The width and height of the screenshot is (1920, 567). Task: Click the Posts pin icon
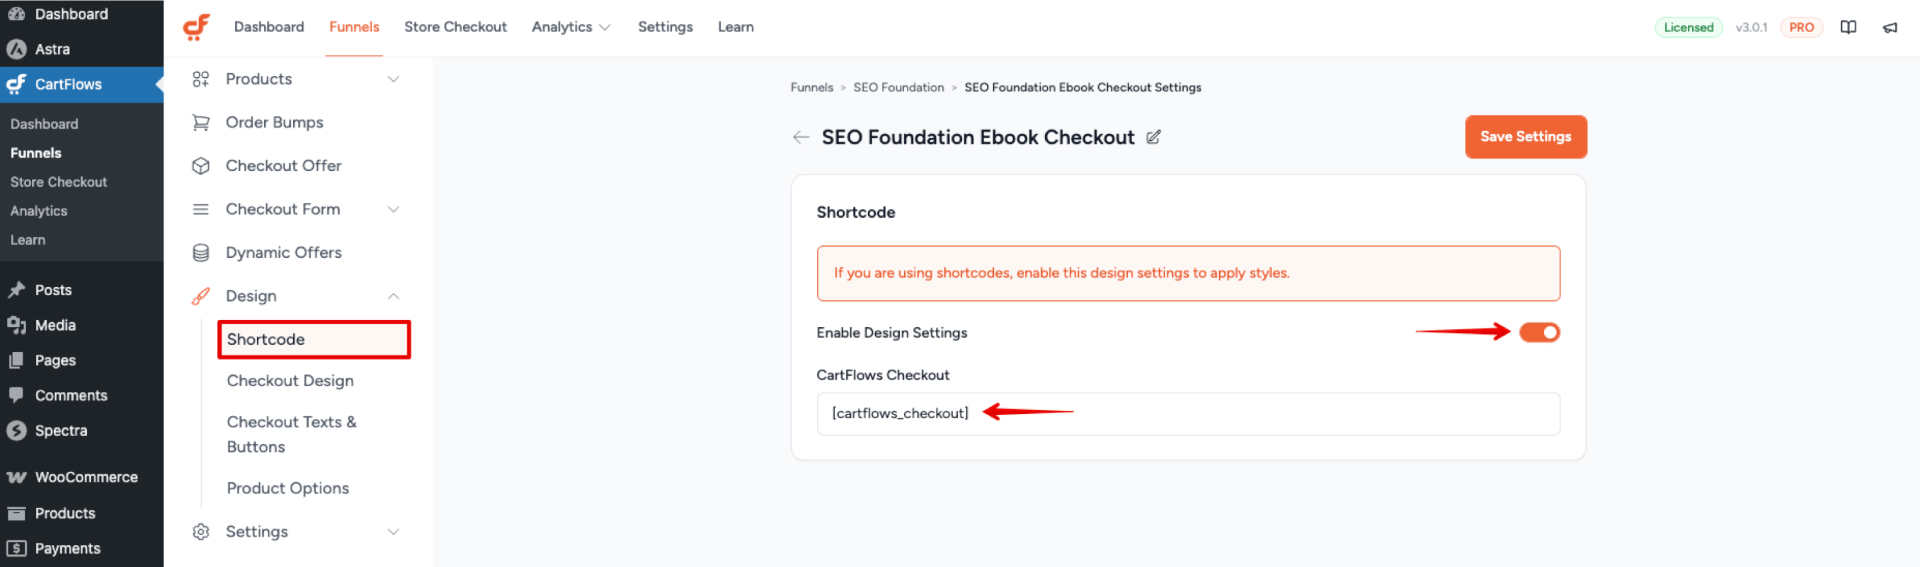(x=17, y=290)
